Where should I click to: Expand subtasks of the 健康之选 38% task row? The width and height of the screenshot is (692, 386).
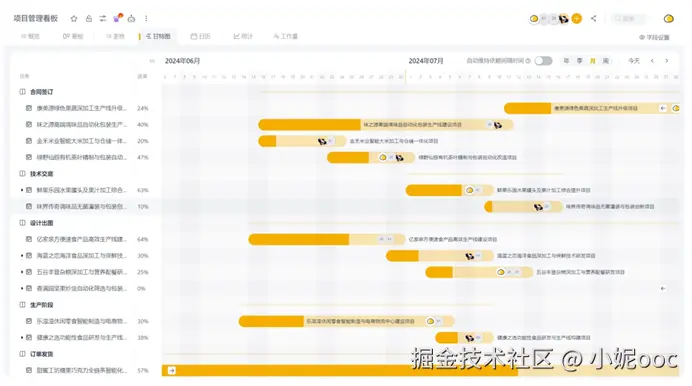pos(22,337)
